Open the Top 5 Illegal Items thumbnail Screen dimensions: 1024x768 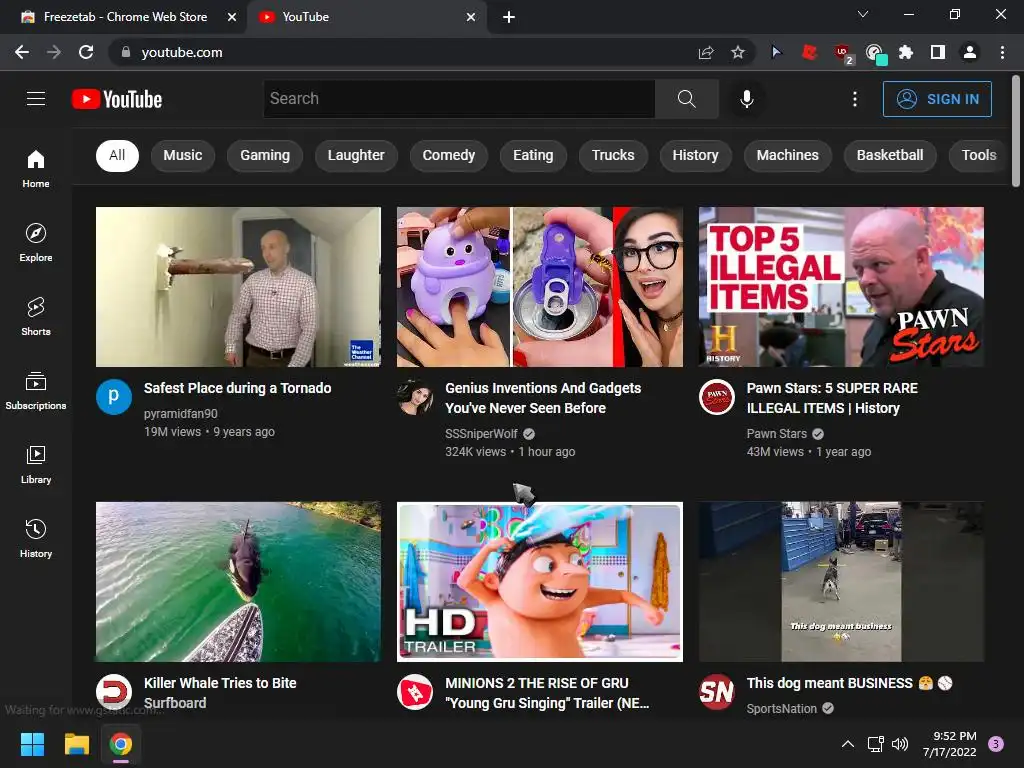[841, 287]
